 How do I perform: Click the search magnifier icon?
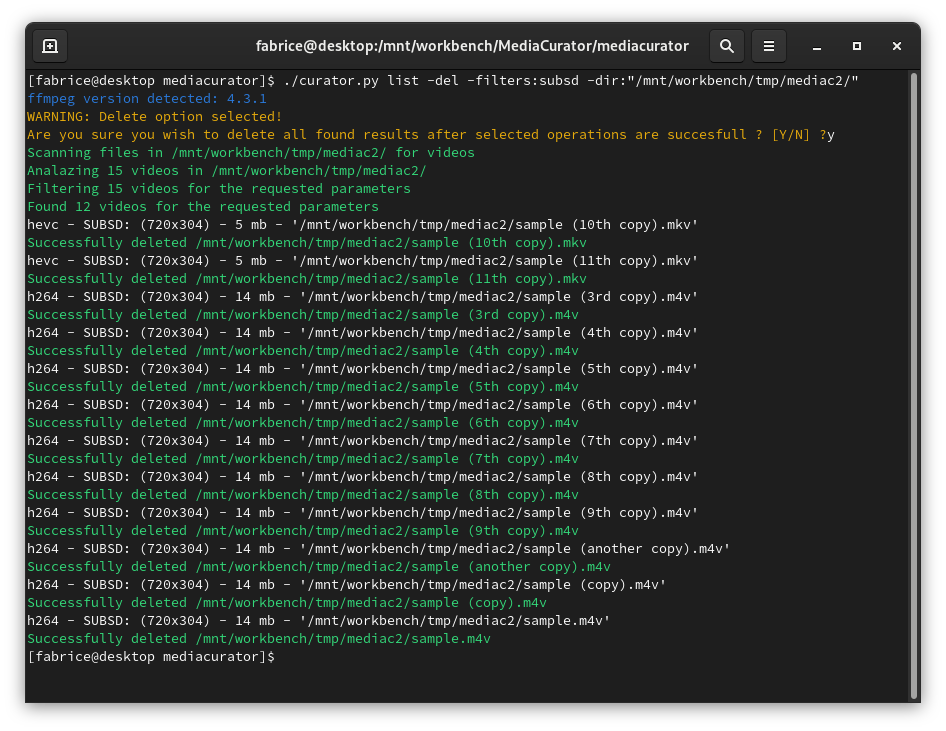point(727,46)
